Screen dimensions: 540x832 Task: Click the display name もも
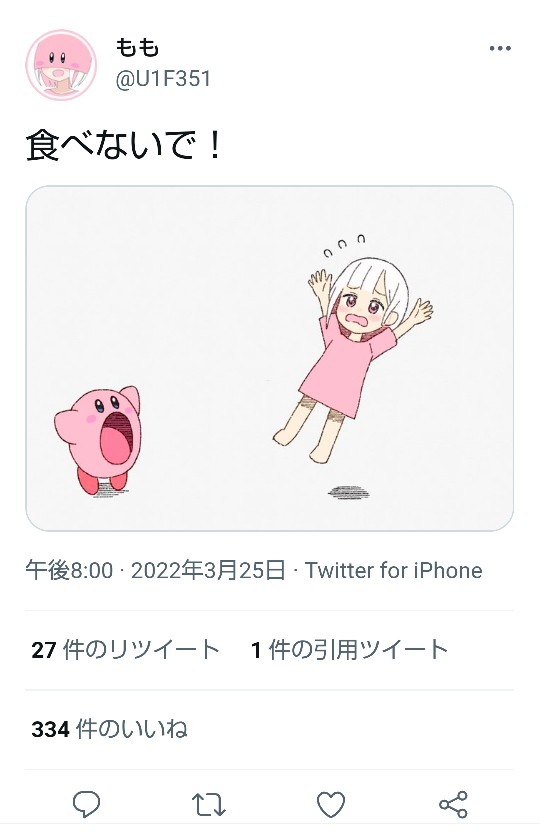(137, 48)
